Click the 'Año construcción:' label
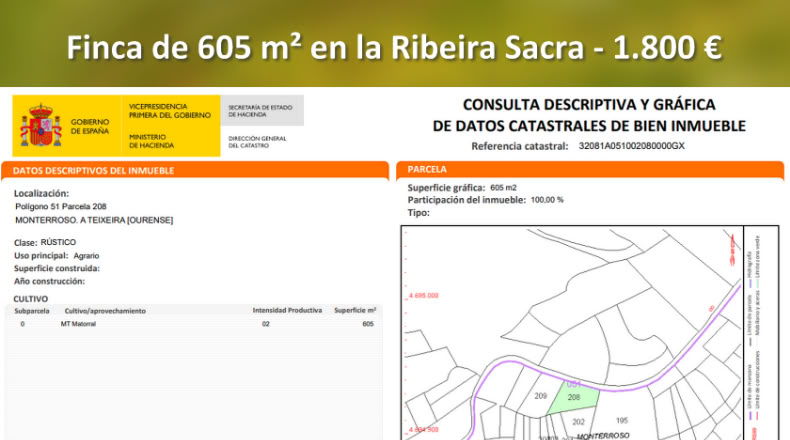The width and height of the screenshot is (790, 440). click(49, 281)
